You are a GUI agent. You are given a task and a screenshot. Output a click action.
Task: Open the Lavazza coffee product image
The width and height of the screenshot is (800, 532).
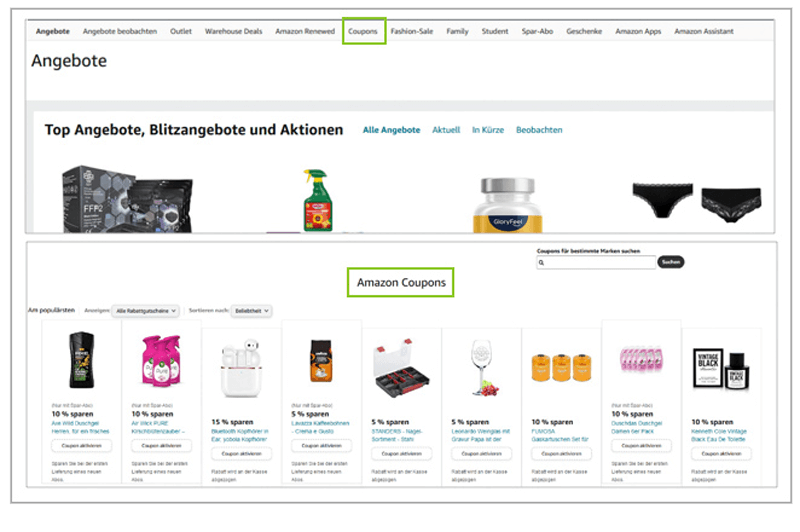click(321, 361)
